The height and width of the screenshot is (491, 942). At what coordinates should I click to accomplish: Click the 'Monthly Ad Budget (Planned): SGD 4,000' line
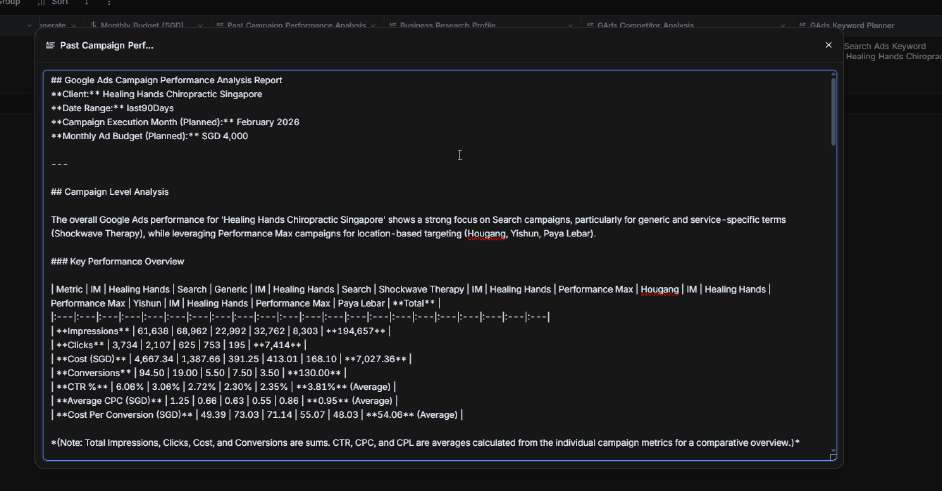tap(149, 136)
